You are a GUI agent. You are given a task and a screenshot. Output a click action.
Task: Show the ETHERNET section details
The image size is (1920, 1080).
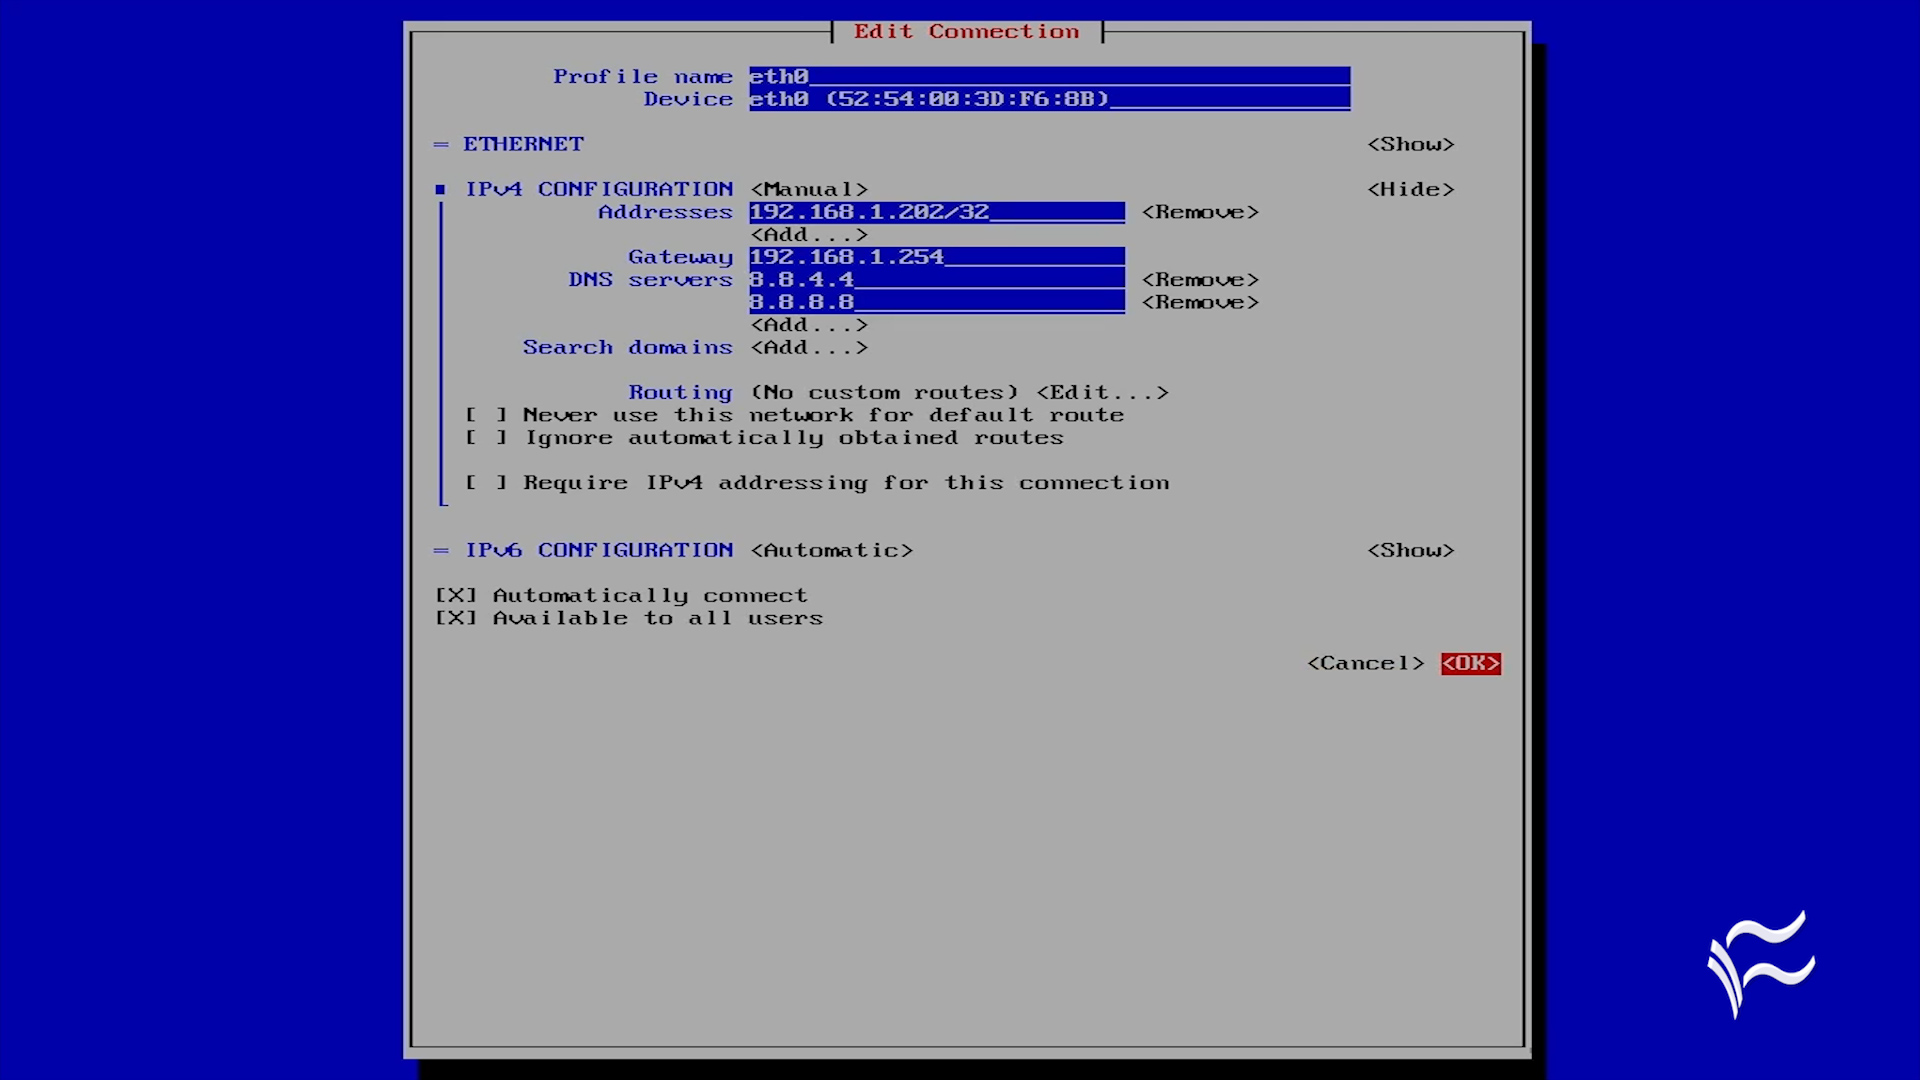[1412, 144]
